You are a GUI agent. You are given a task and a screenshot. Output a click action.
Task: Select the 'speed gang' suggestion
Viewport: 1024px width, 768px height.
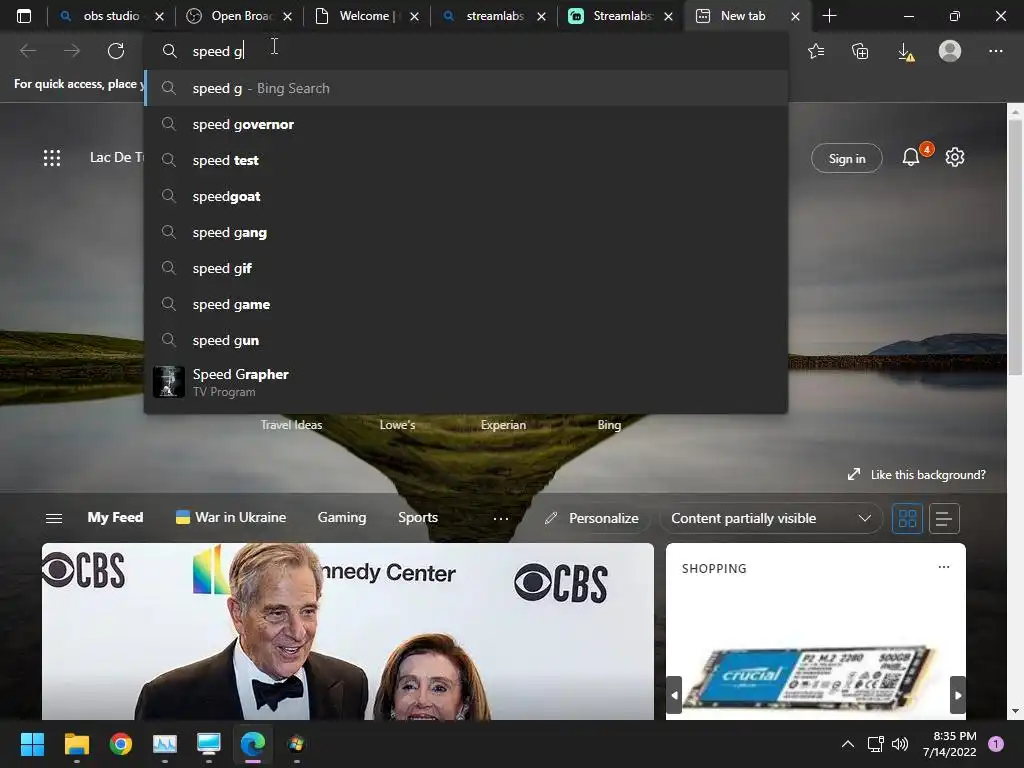coord(466,232)
